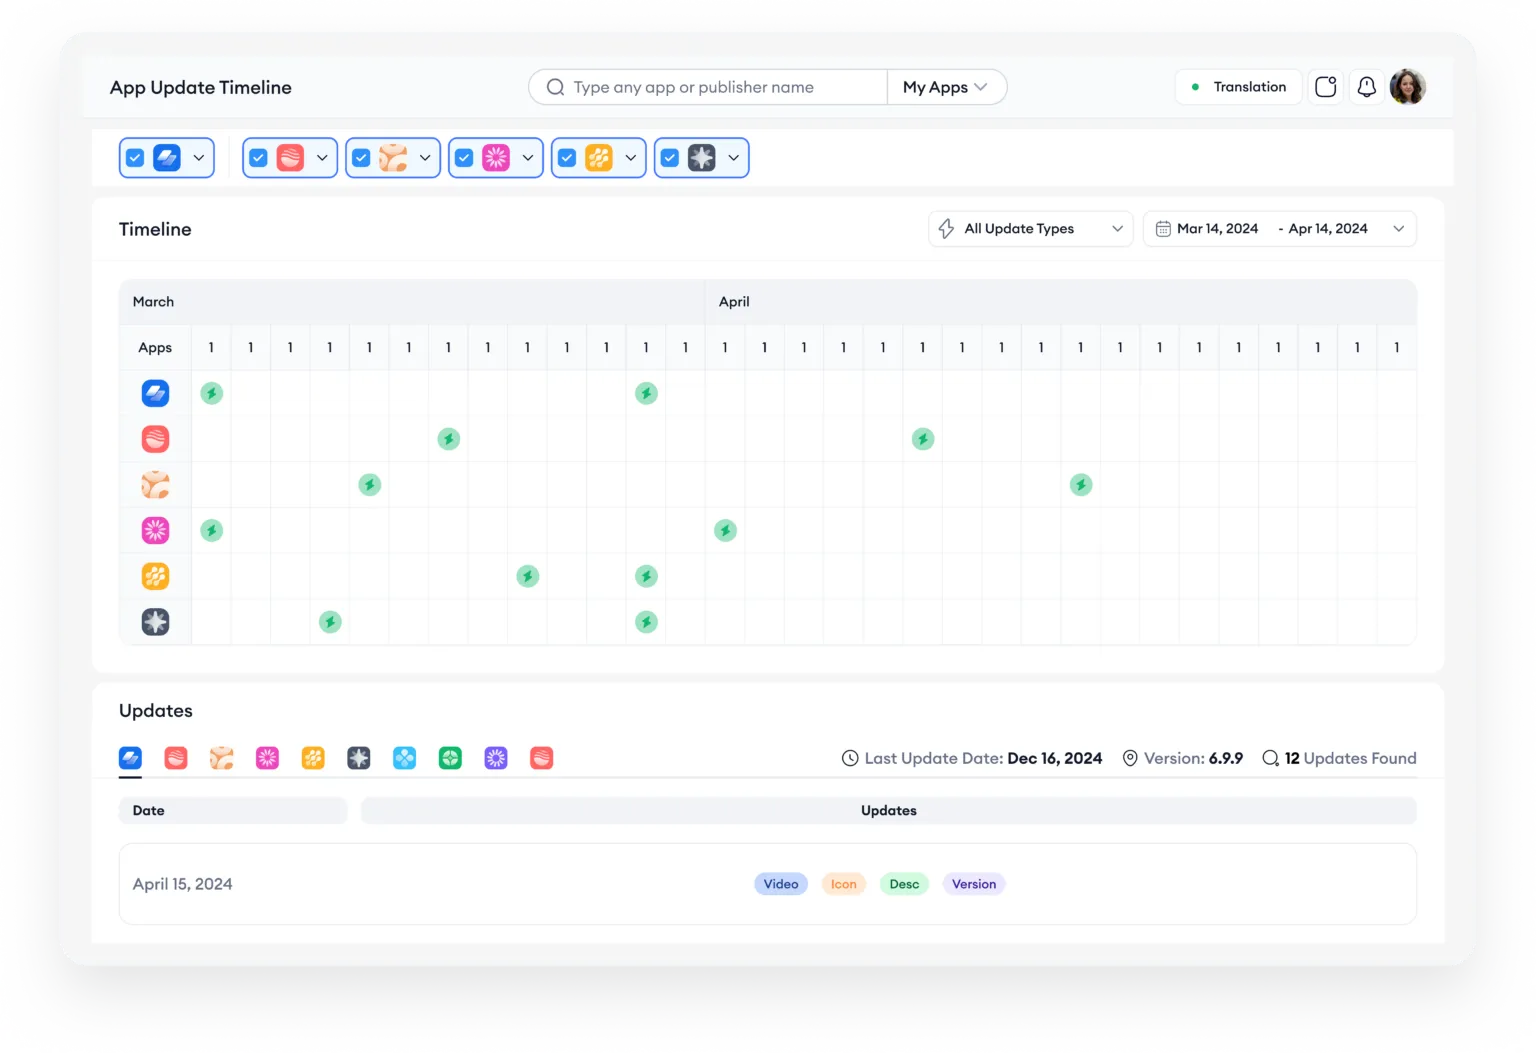This screenshot has width=1536, height=1053.
Task: Click the magnifier icon beside 12 Updates Found
Action: click(x=1270, y=758)
